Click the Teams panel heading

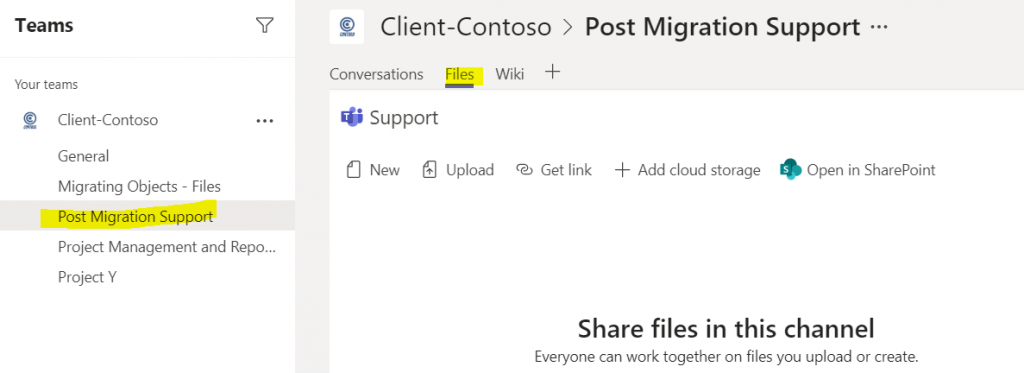[44, 25]
